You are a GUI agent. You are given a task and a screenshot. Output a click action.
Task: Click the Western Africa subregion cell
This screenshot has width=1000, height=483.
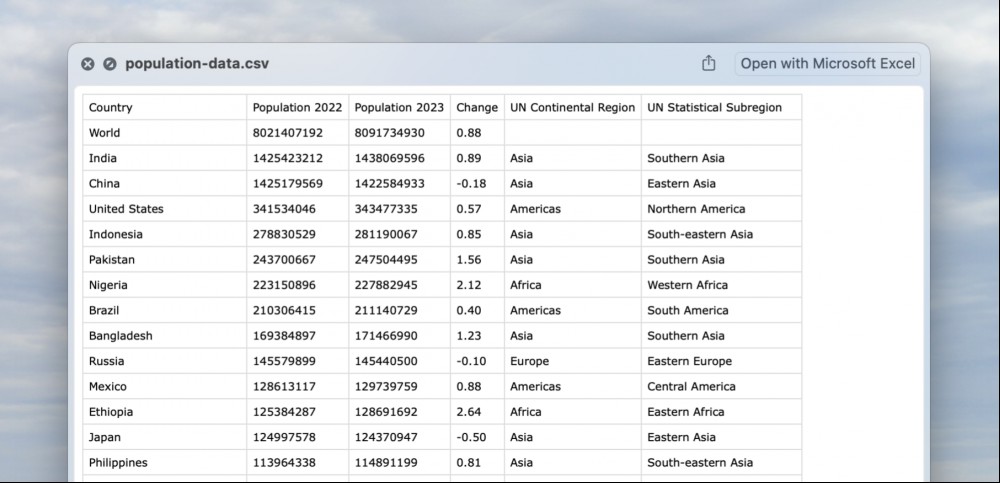(721, 285)
